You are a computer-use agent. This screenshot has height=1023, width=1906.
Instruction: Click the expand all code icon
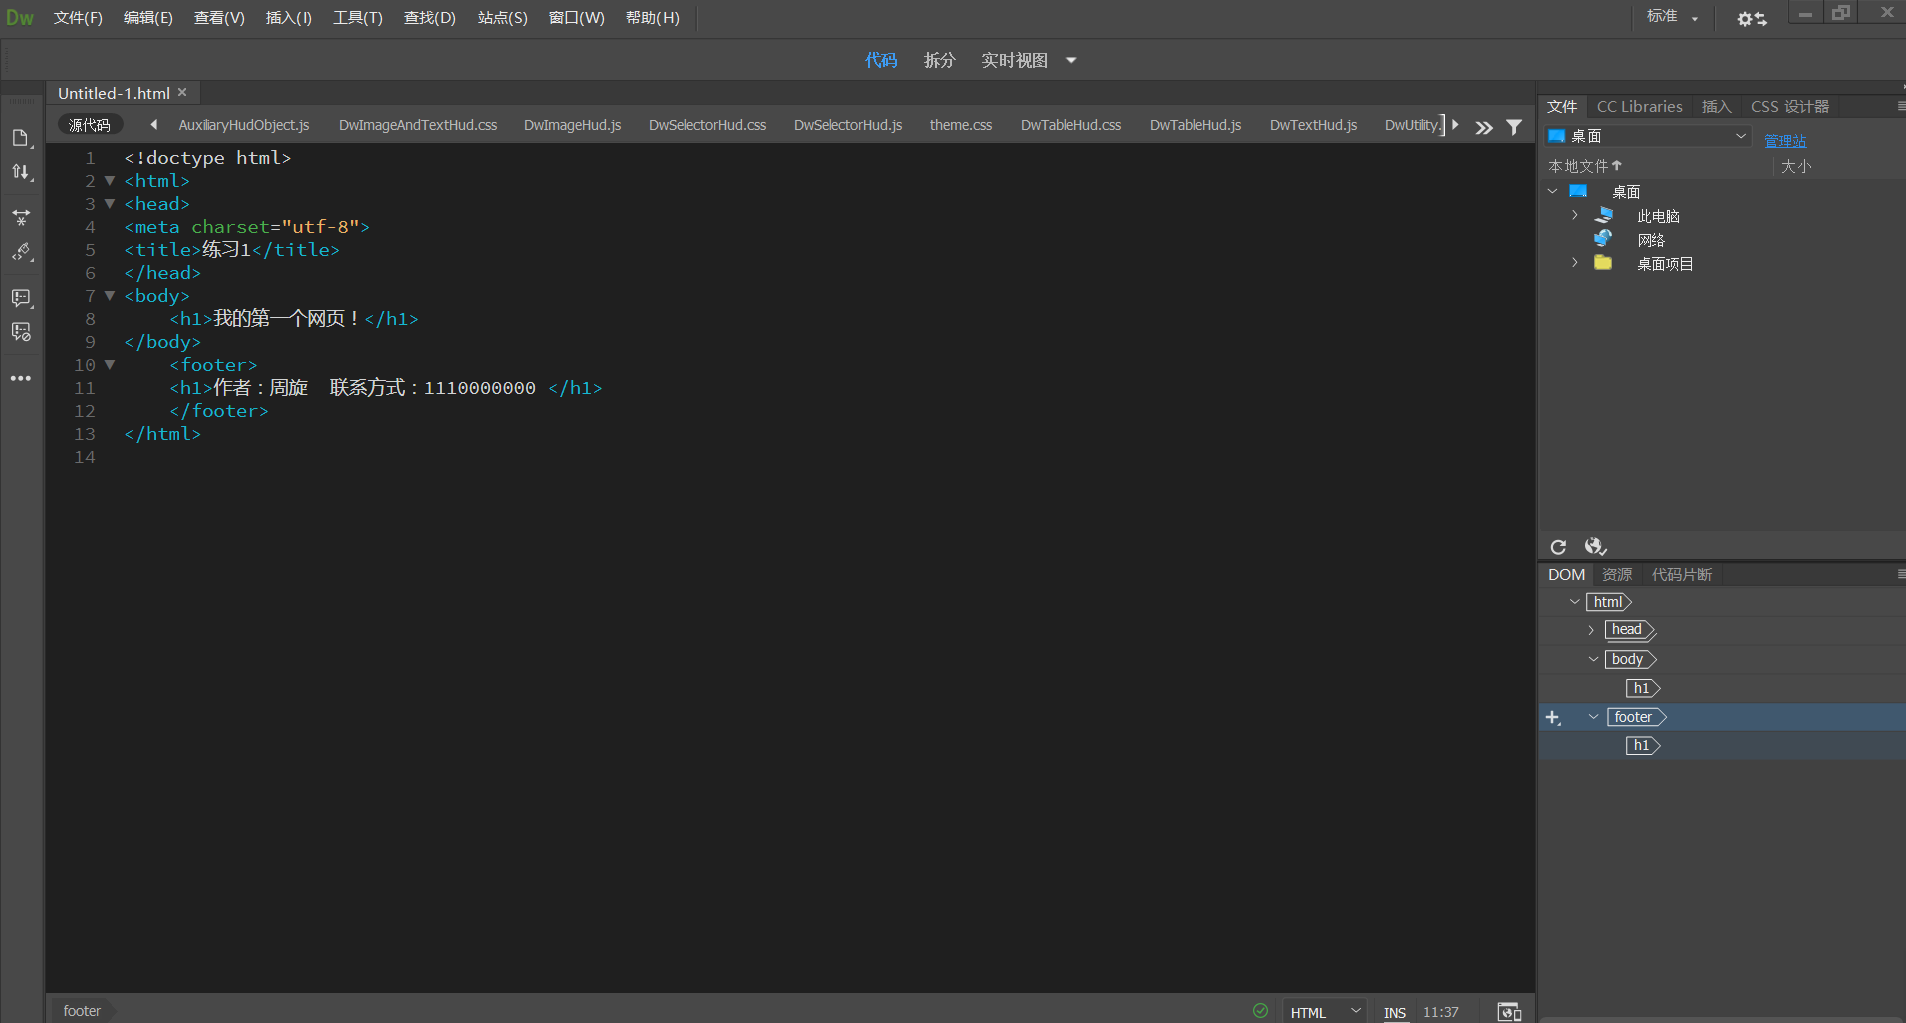(21, 217)
